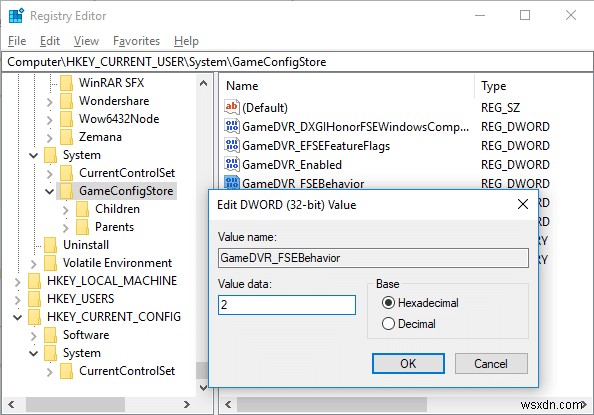Select the CurrentControlSet key under HKEY_CURRENT_USER System

click(127, 173)
